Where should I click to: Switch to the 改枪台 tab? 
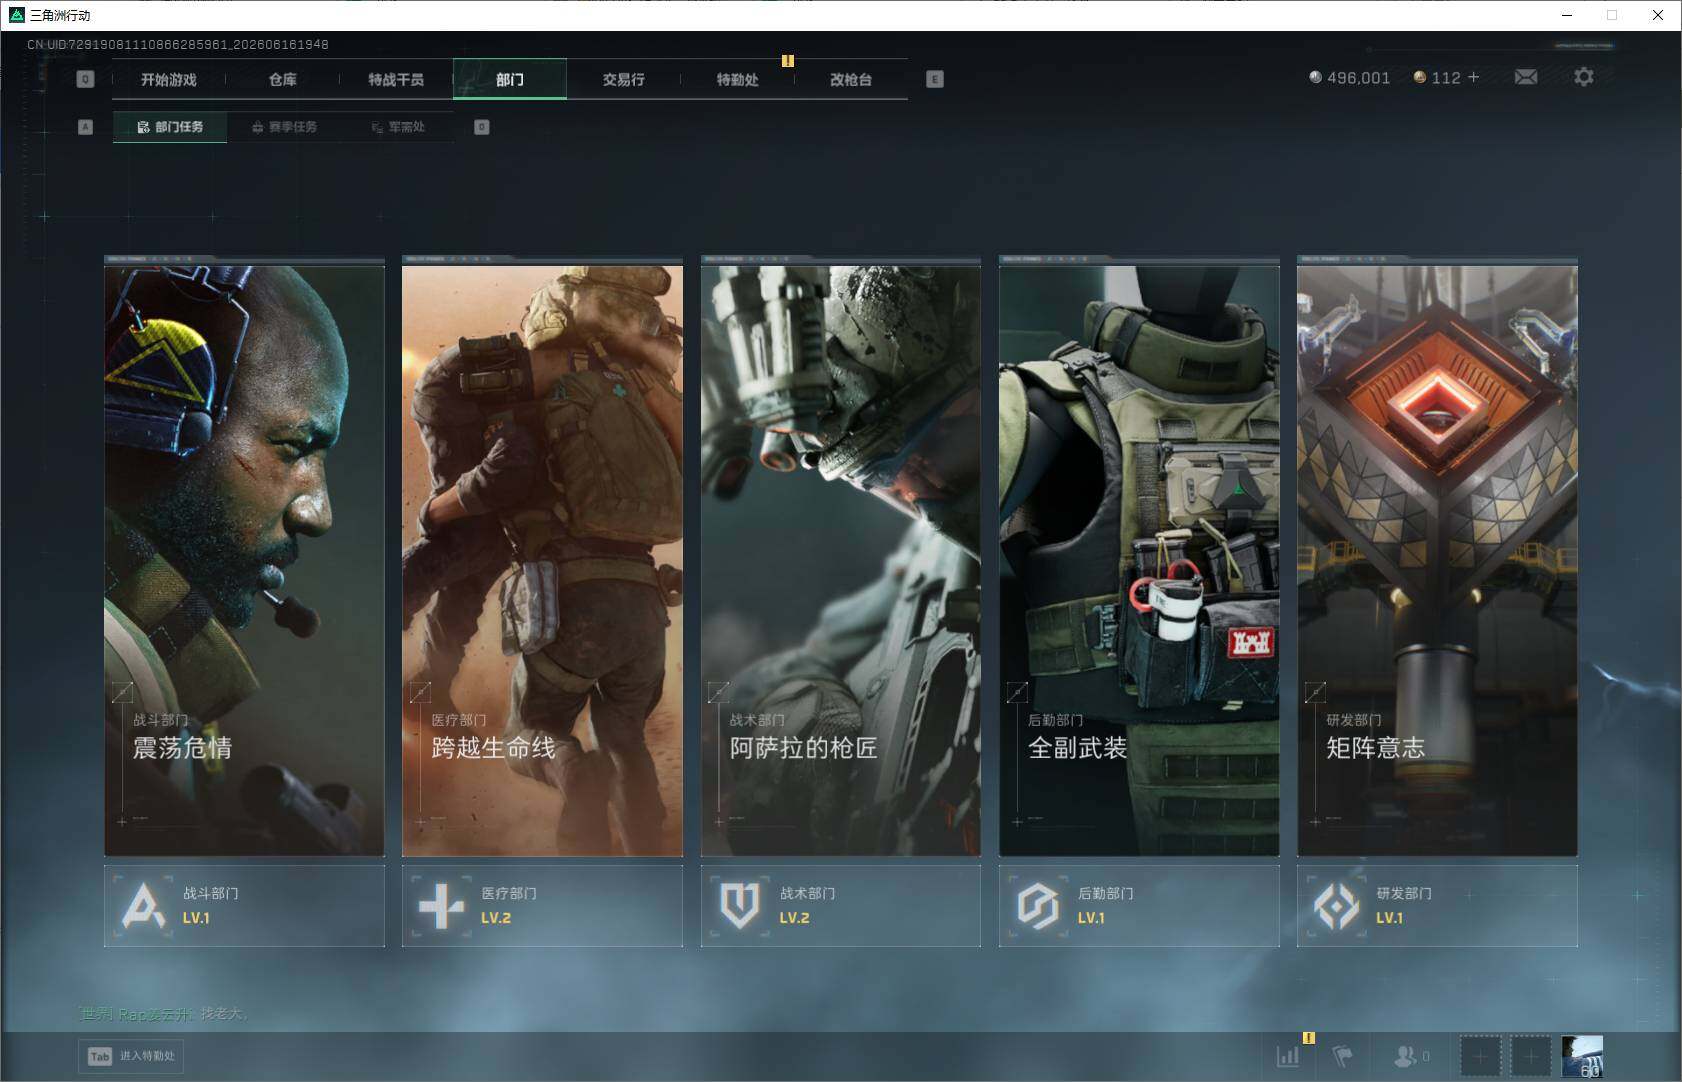coord(851,79)
